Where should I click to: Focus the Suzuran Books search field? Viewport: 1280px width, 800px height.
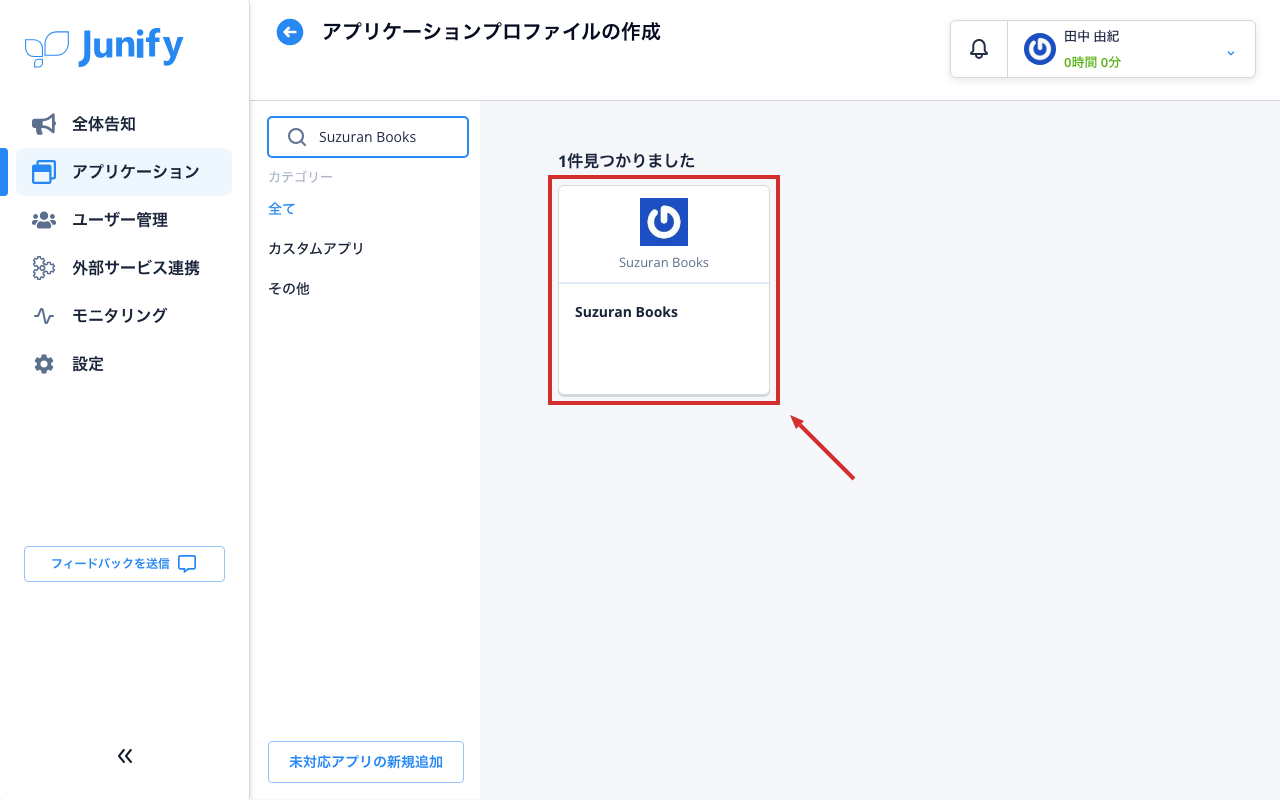click(x=368, y=137)
